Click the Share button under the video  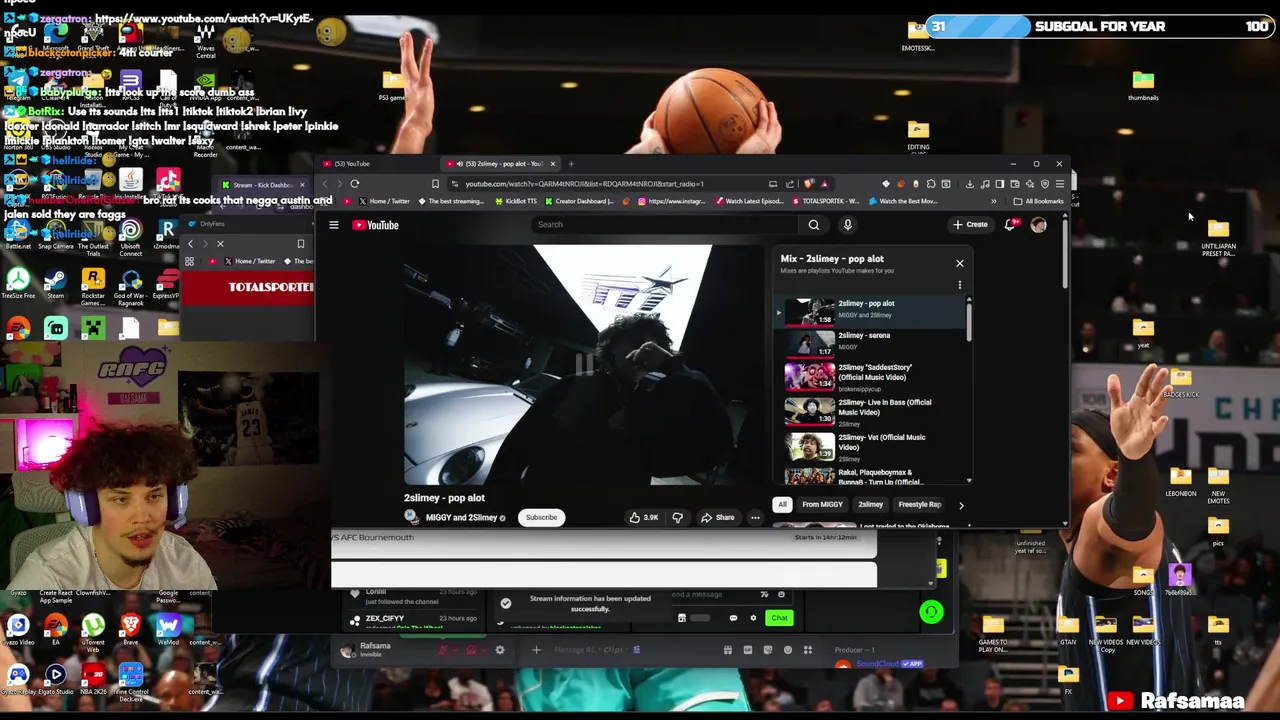718,517
